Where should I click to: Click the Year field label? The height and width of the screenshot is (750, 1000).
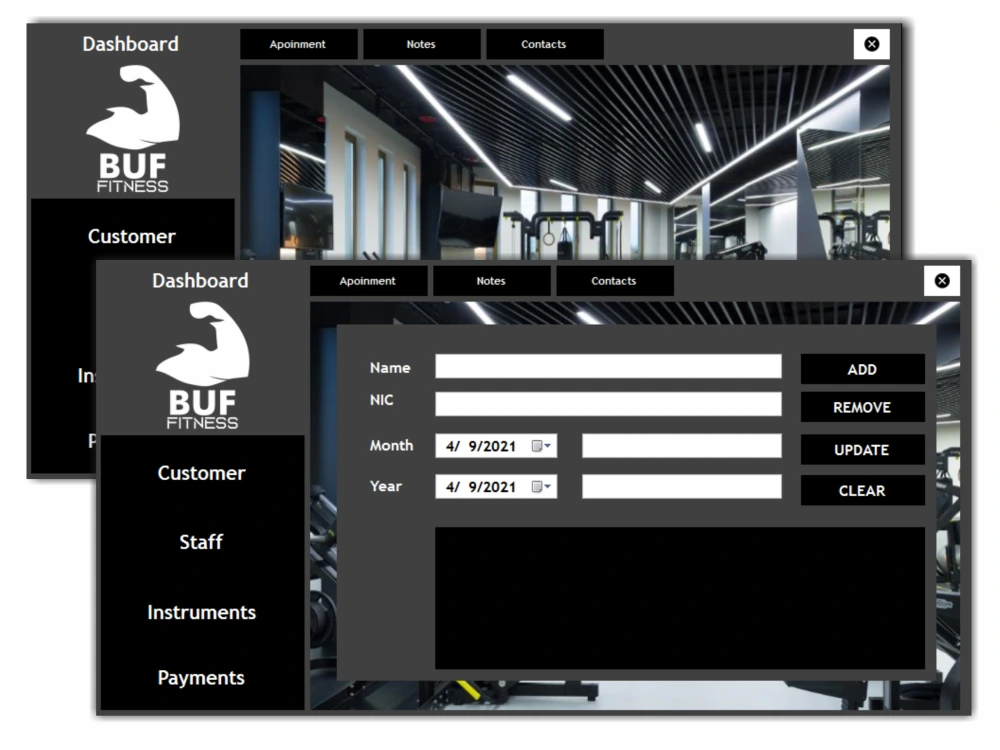(386, 486)
